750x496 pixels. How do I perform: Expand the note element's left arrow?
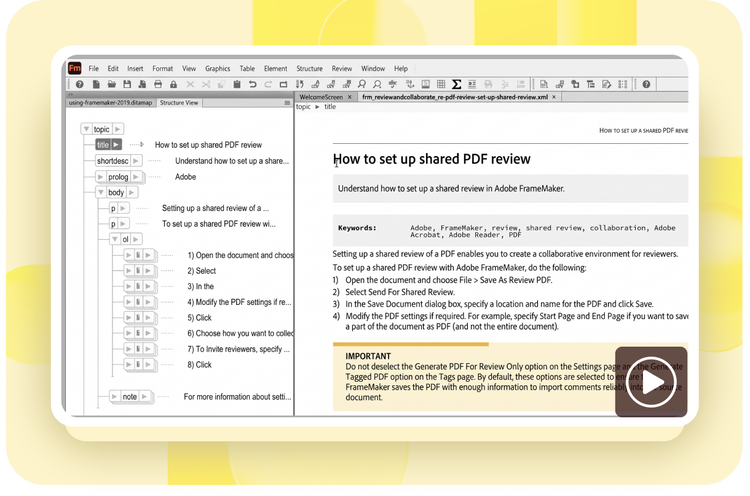[114, 397]
